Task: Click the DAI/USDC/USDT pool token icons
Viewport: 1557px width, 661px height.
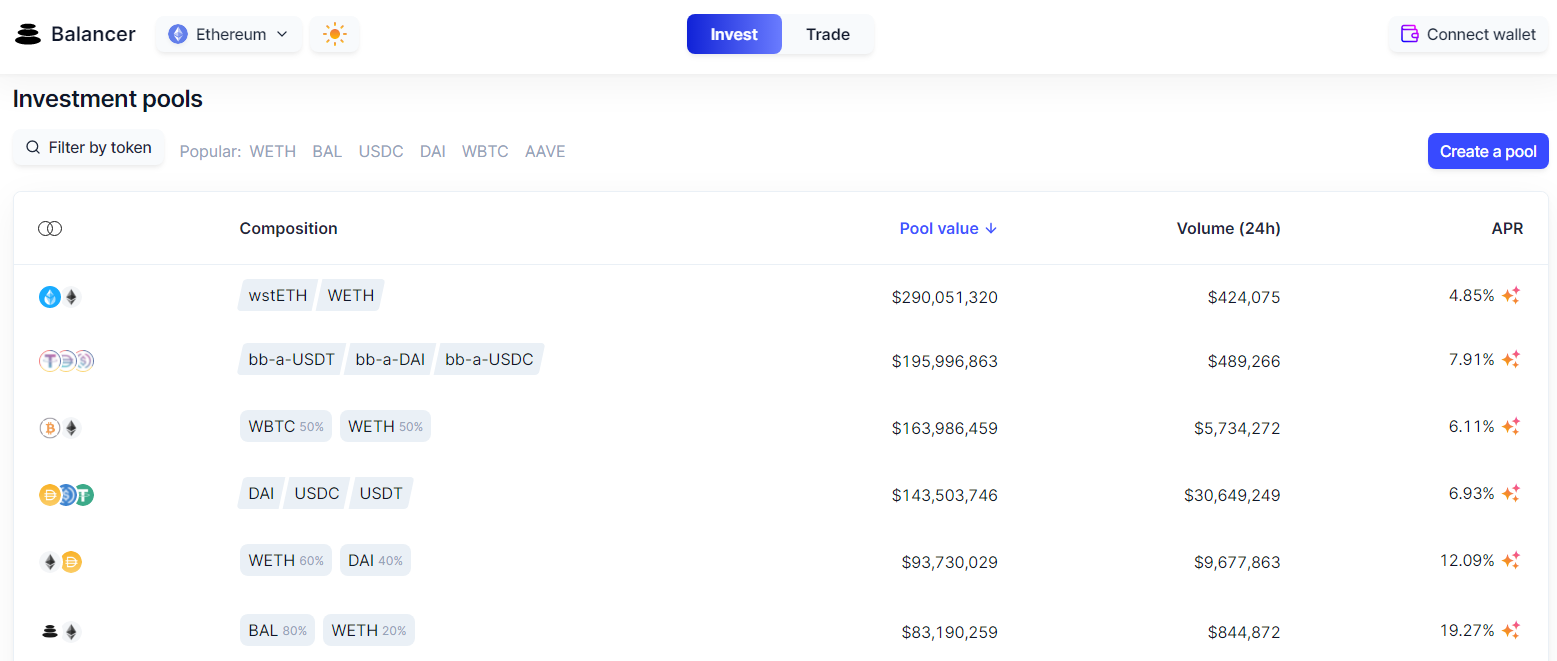Action: (66, 495)
